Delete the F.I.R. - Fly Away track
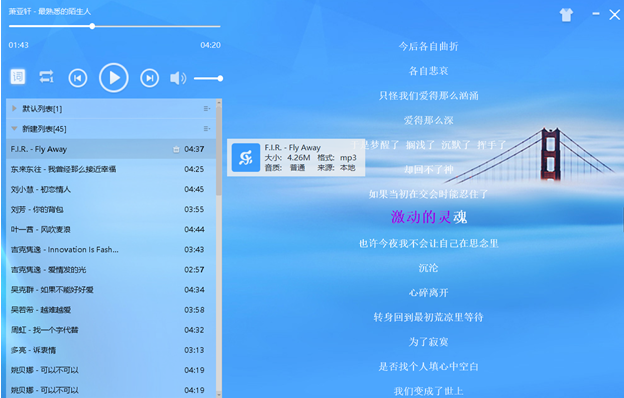Viewport: 624px width, 398px height. 176,150
